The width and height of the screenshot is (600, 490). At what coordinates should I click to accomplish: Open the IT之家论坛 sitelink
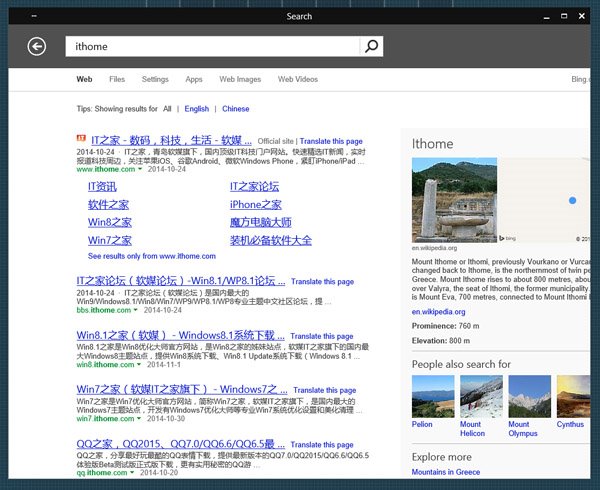[254, 187]
